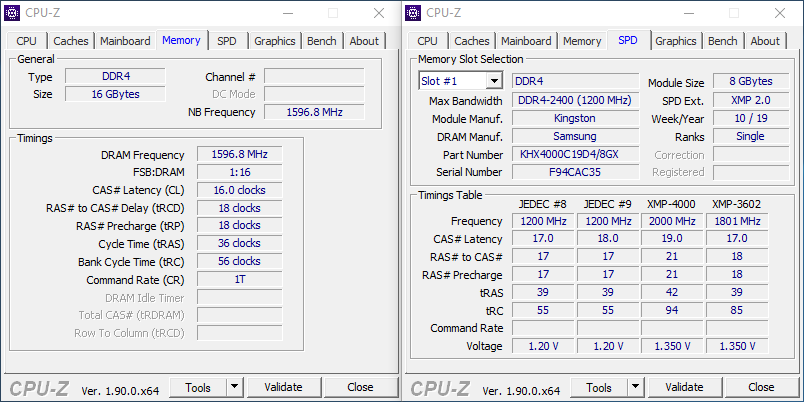This screenshot has height=402, width=804.
Task: Open the Bench tab in left window
Action: point(321,41)
